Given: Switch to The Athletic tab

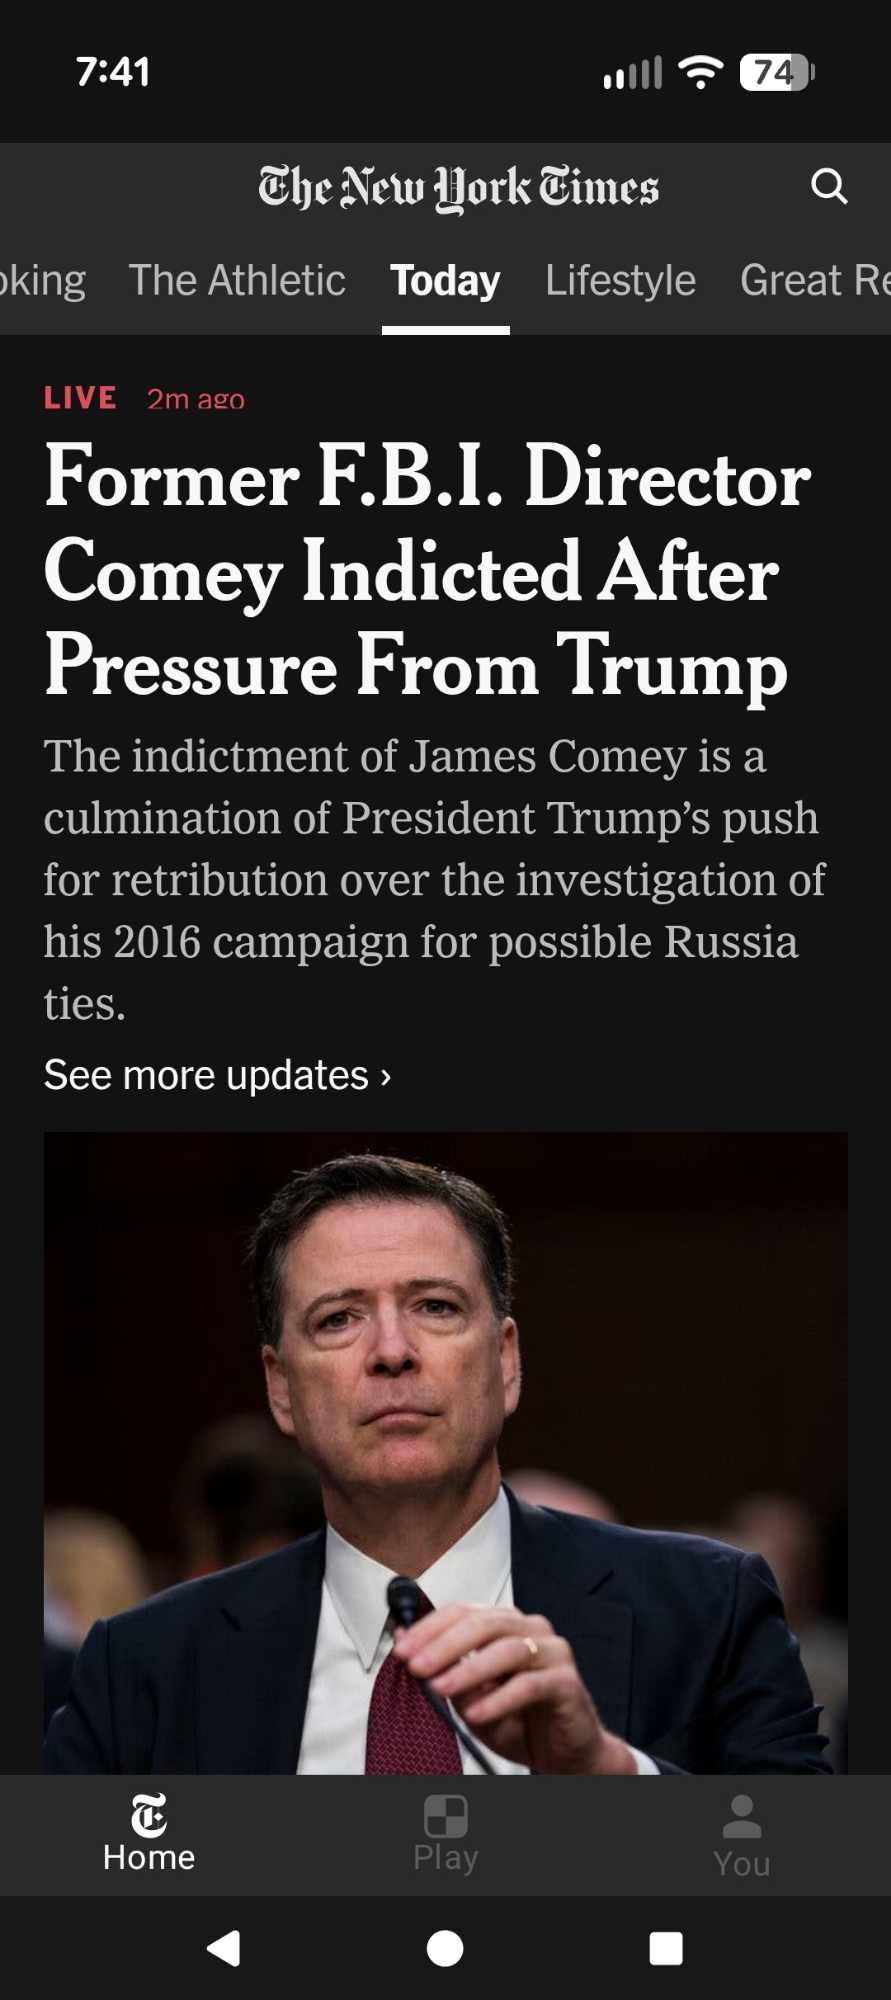Looking at the screenshot, I should (237, 281).
